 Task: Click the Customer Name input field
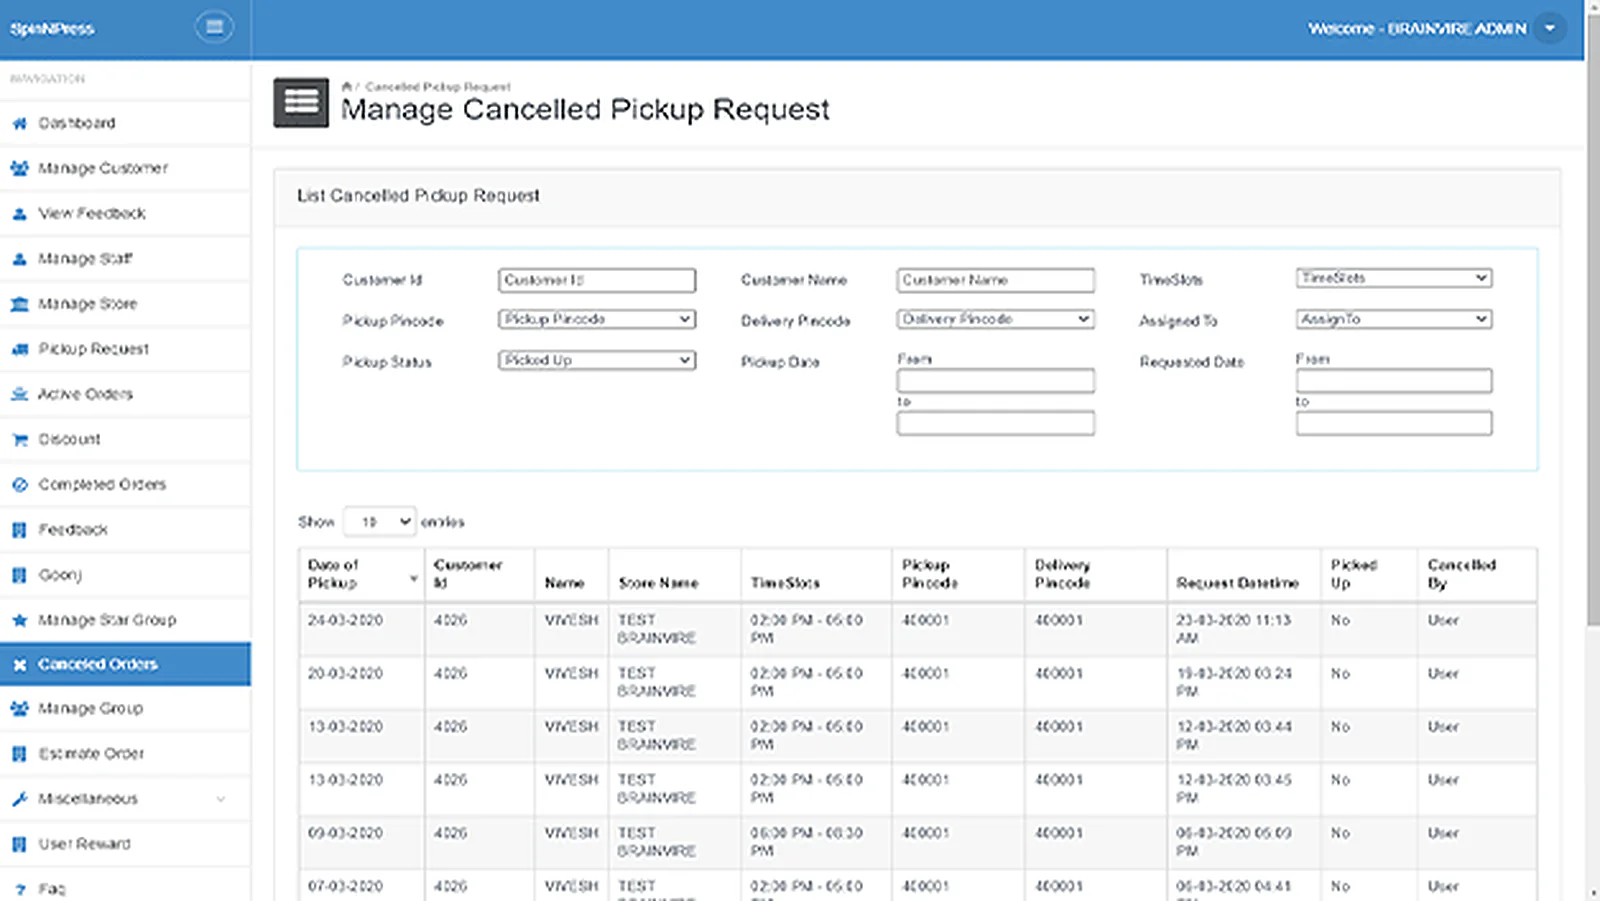coord(995,280)
